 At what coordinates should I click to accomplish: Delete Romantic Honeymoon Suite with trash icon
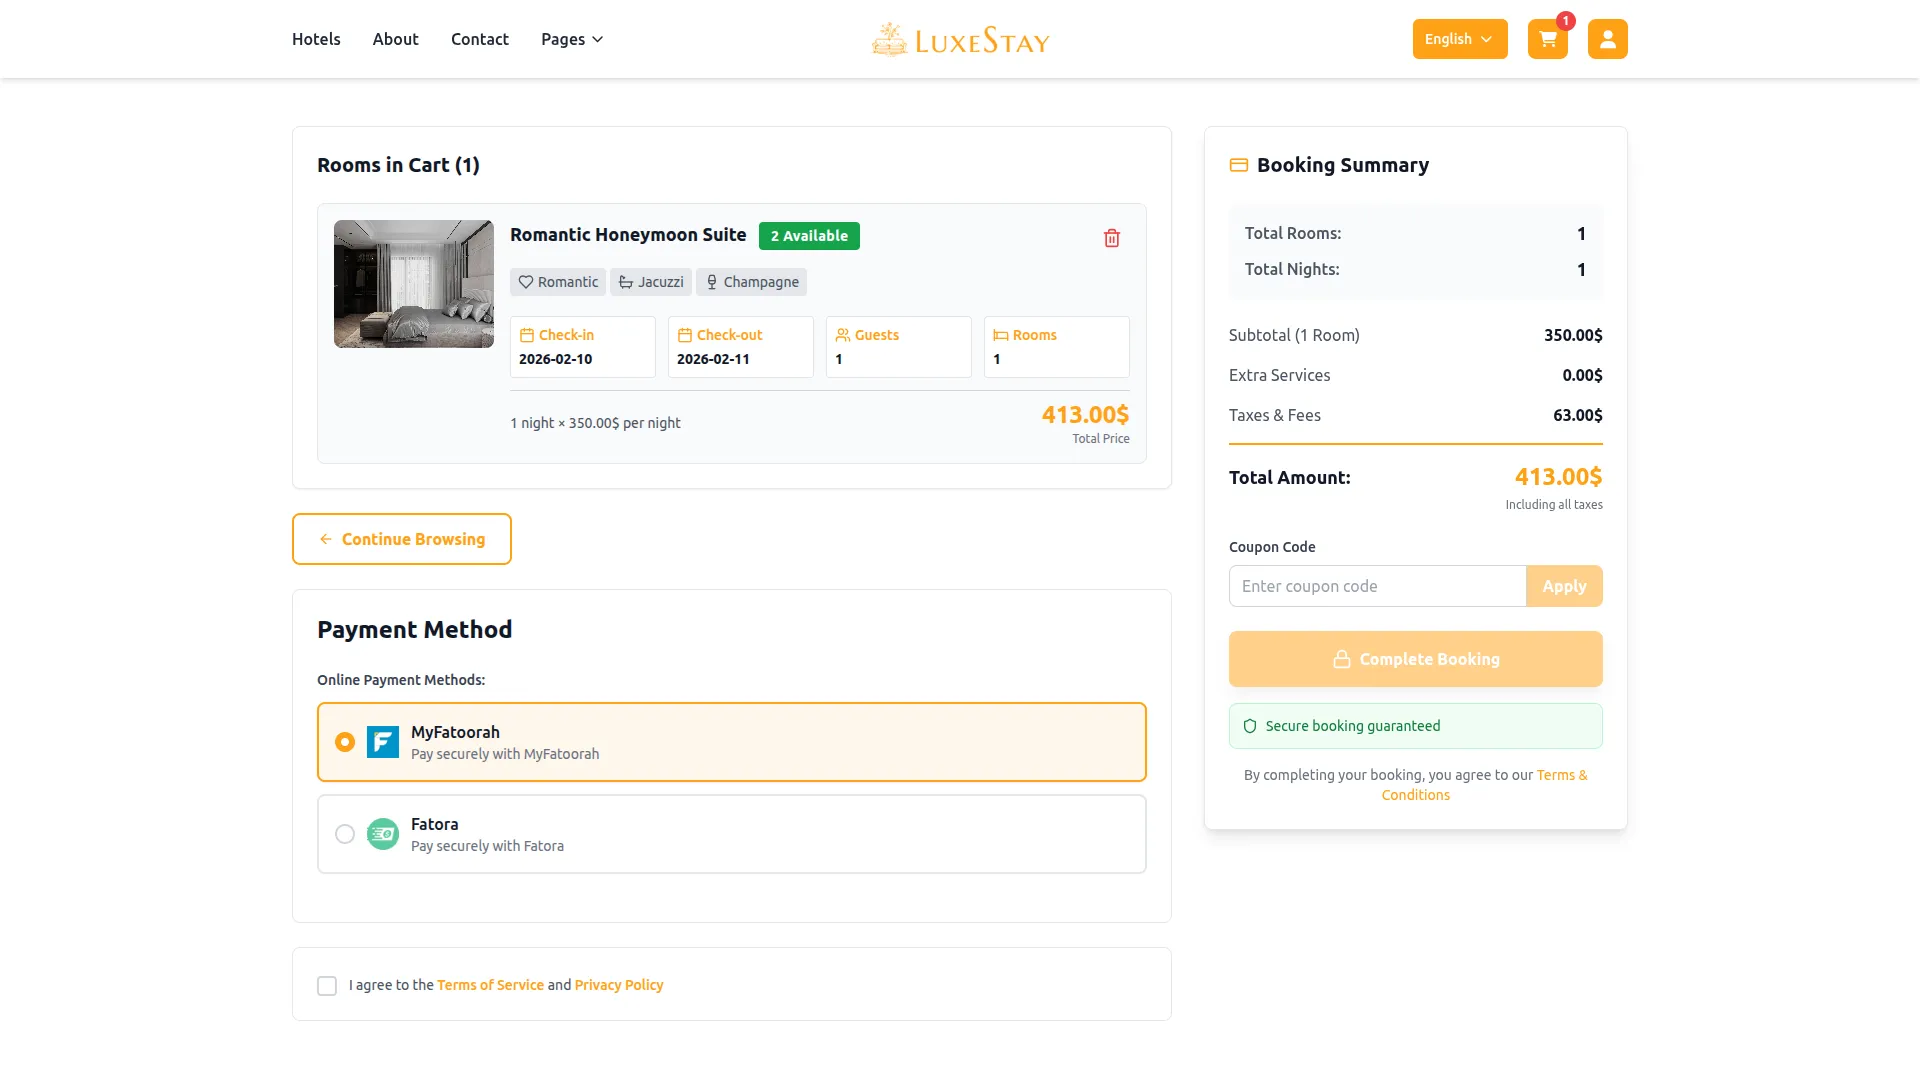coord(1111,238)
